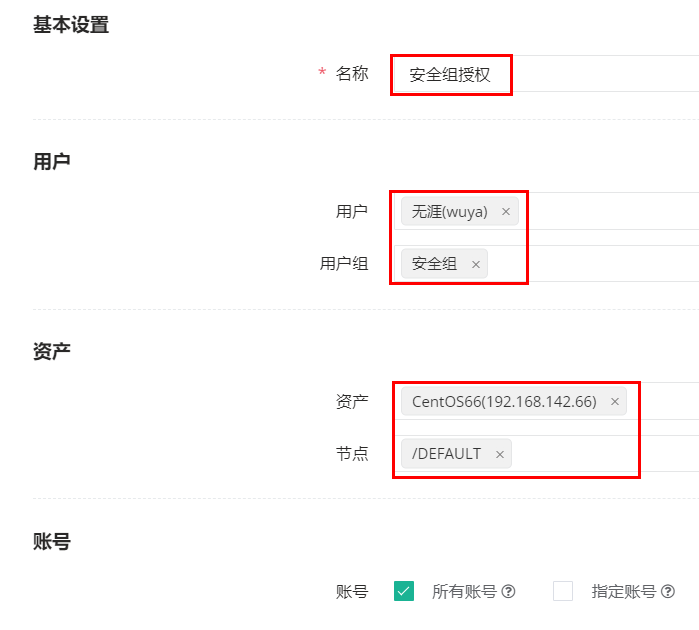Open the 节点 selection dropdown field
This screenshot has height=630, width=699.
coord(546,453)
